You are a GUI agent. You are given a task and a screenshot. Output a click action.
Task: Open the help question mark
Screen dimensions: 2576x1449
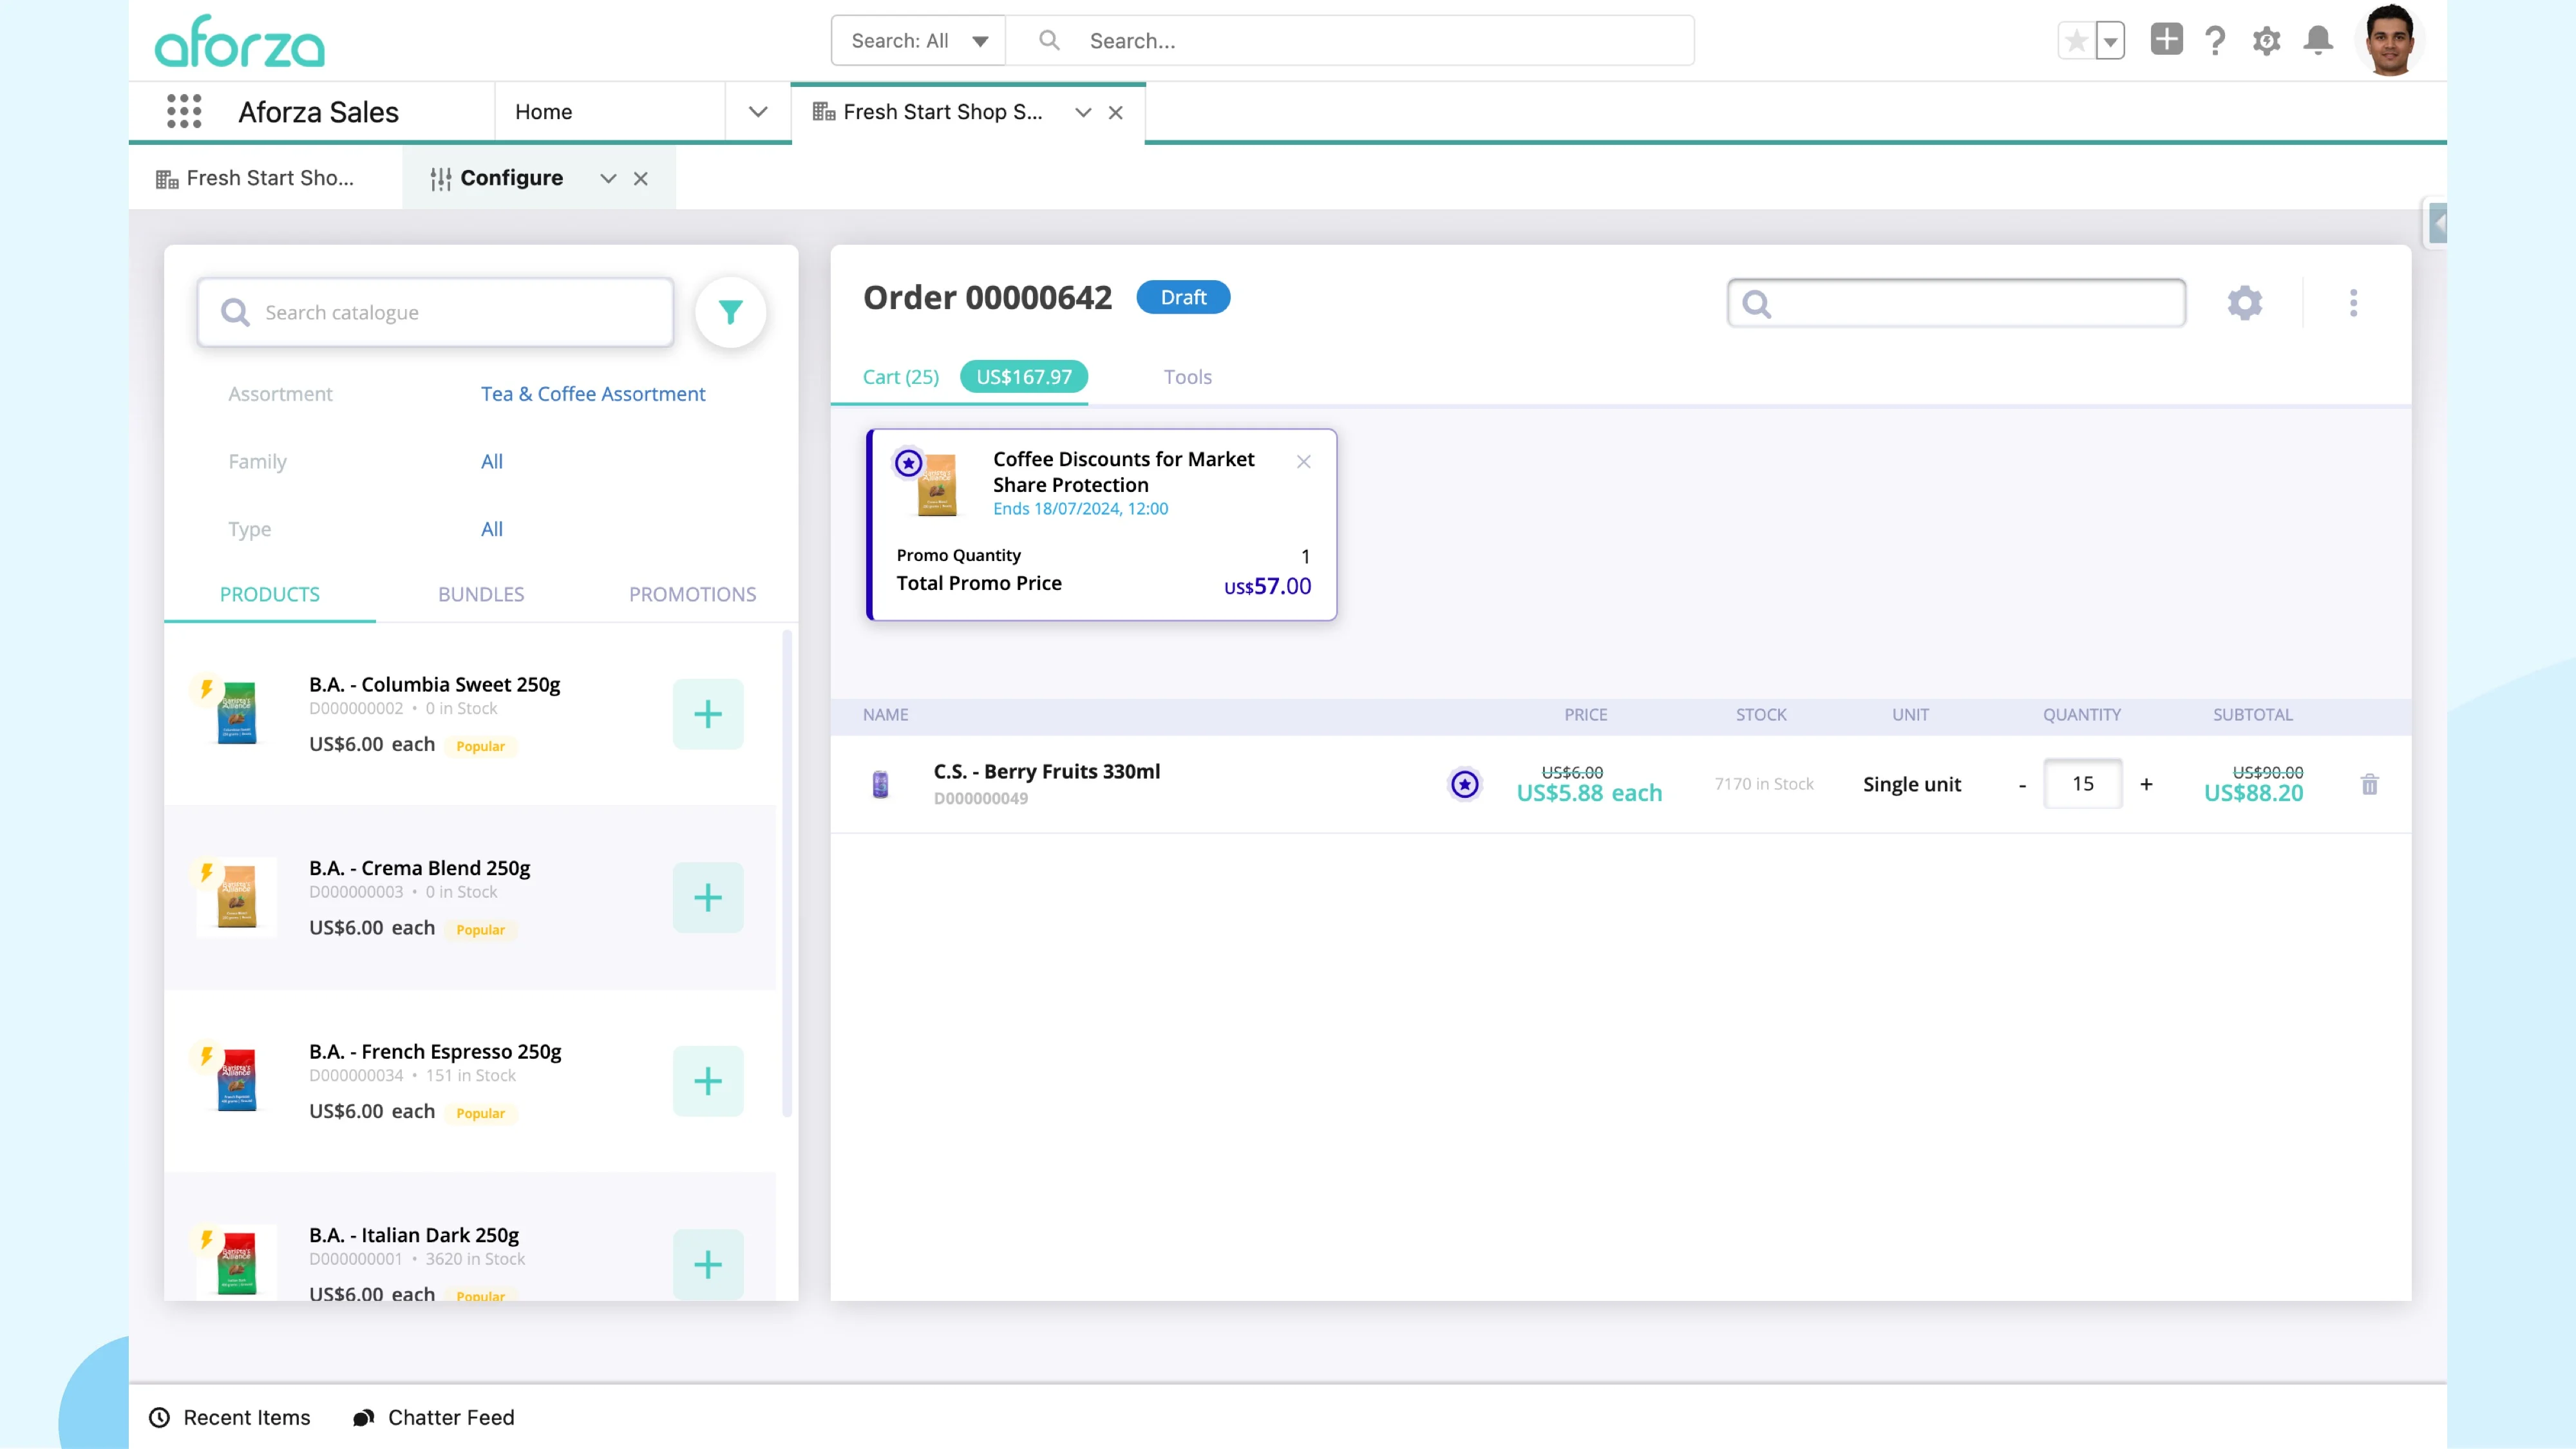click(x=2215, y=41)
